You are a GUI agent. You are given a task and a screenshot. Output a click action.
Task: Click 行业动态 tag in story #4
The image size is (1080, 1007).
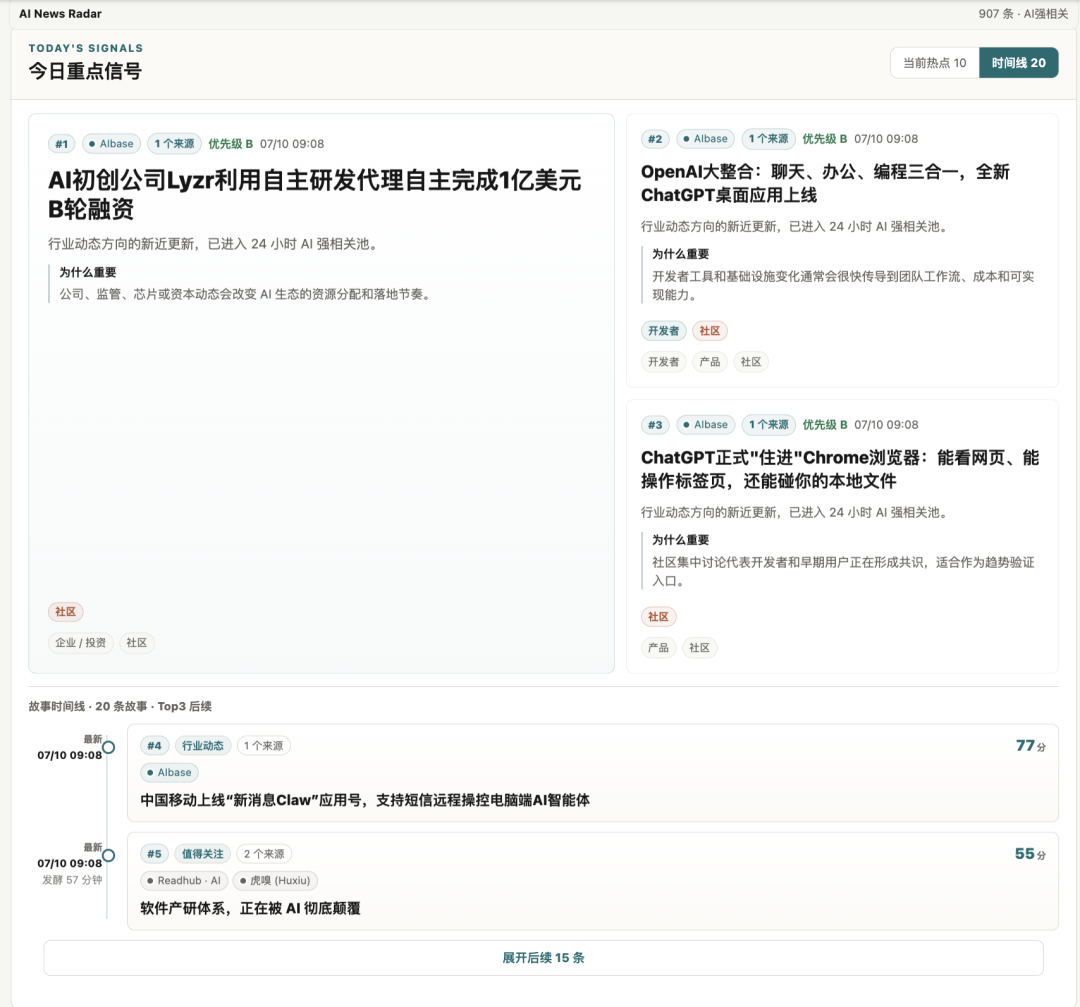click(x=202, y=745)
